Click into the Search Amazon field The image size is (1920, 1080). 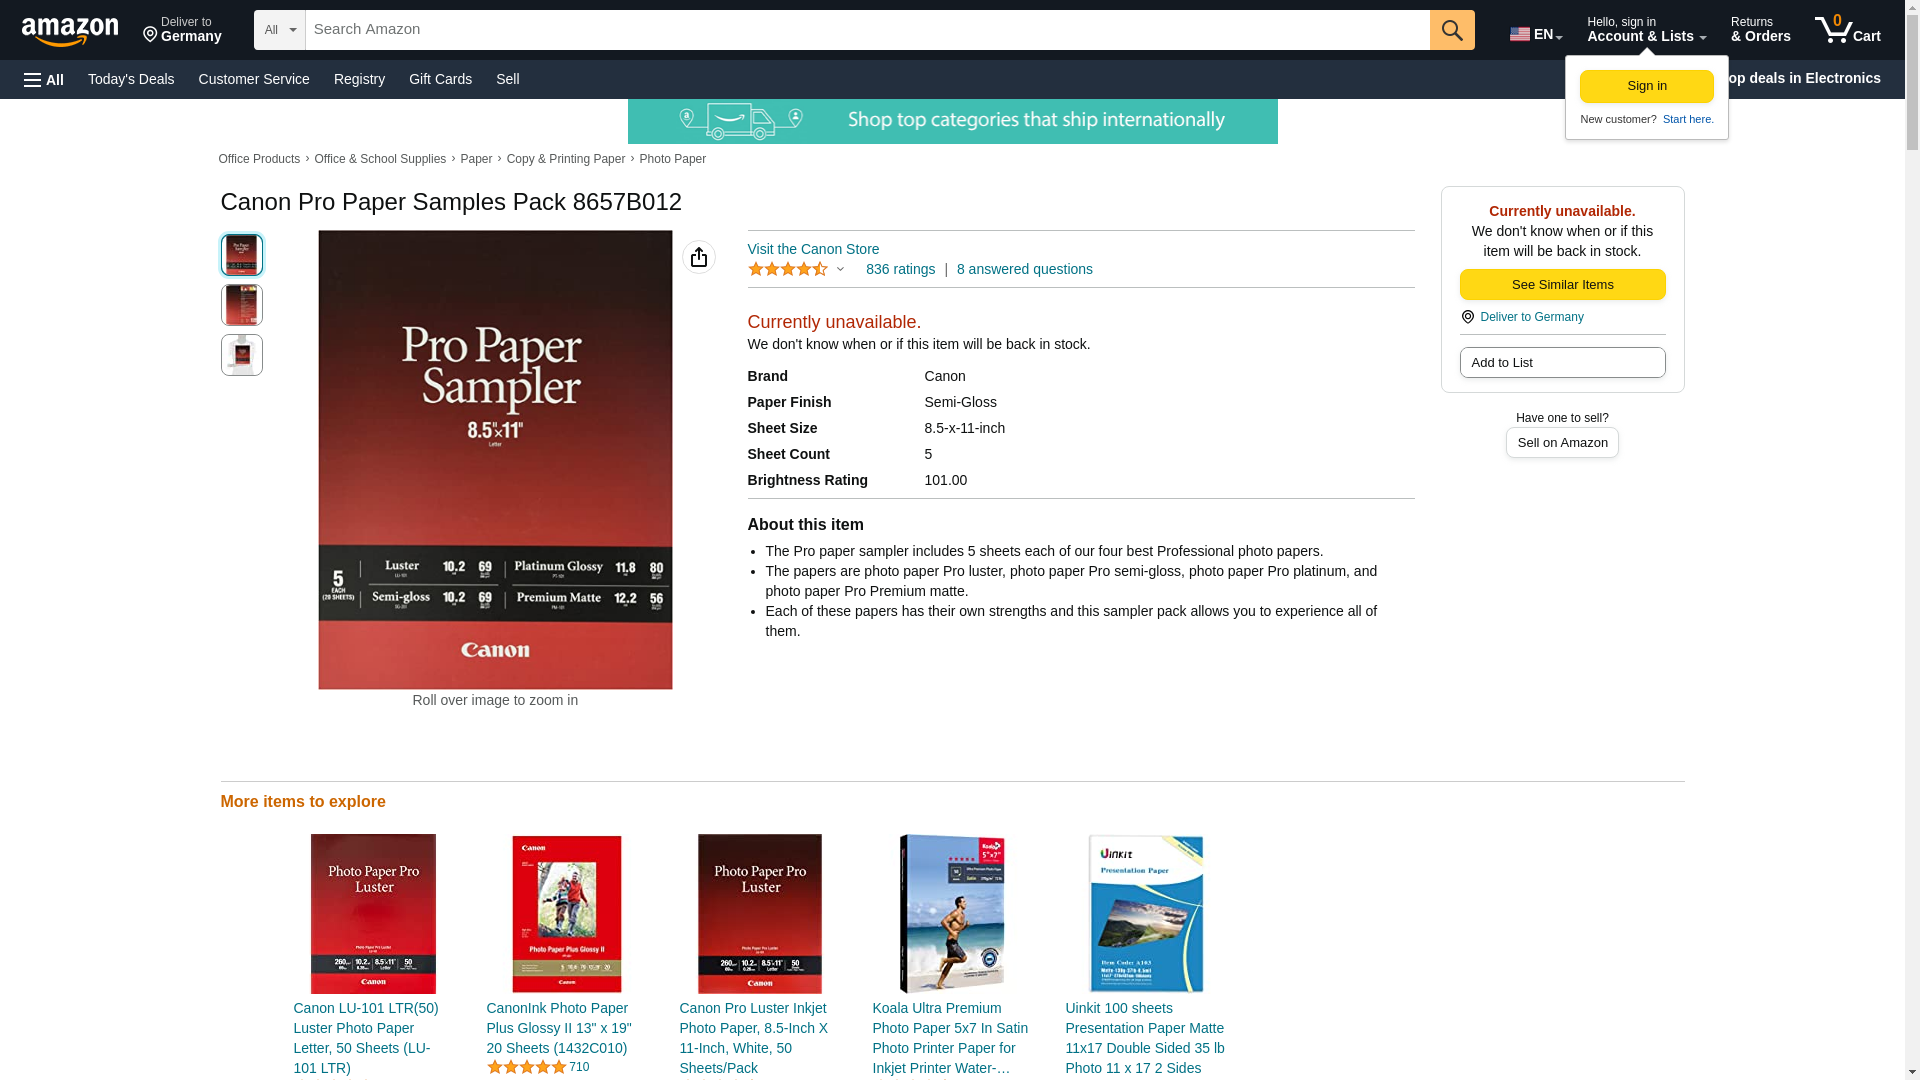pos(866,30)
